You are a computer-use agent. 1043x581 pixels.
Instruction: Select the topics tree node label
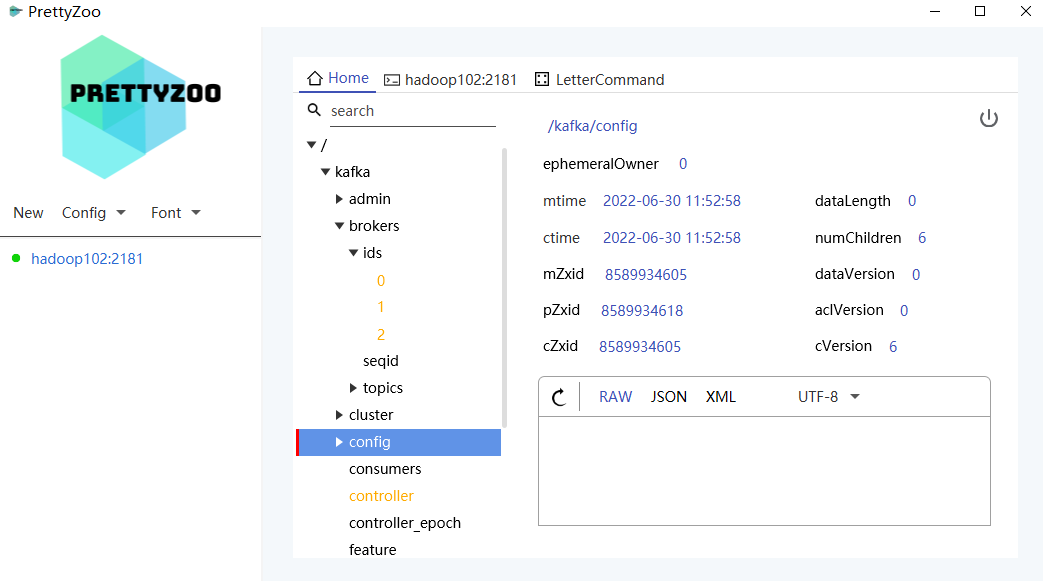pyautogui.click(x=382, y=388)
